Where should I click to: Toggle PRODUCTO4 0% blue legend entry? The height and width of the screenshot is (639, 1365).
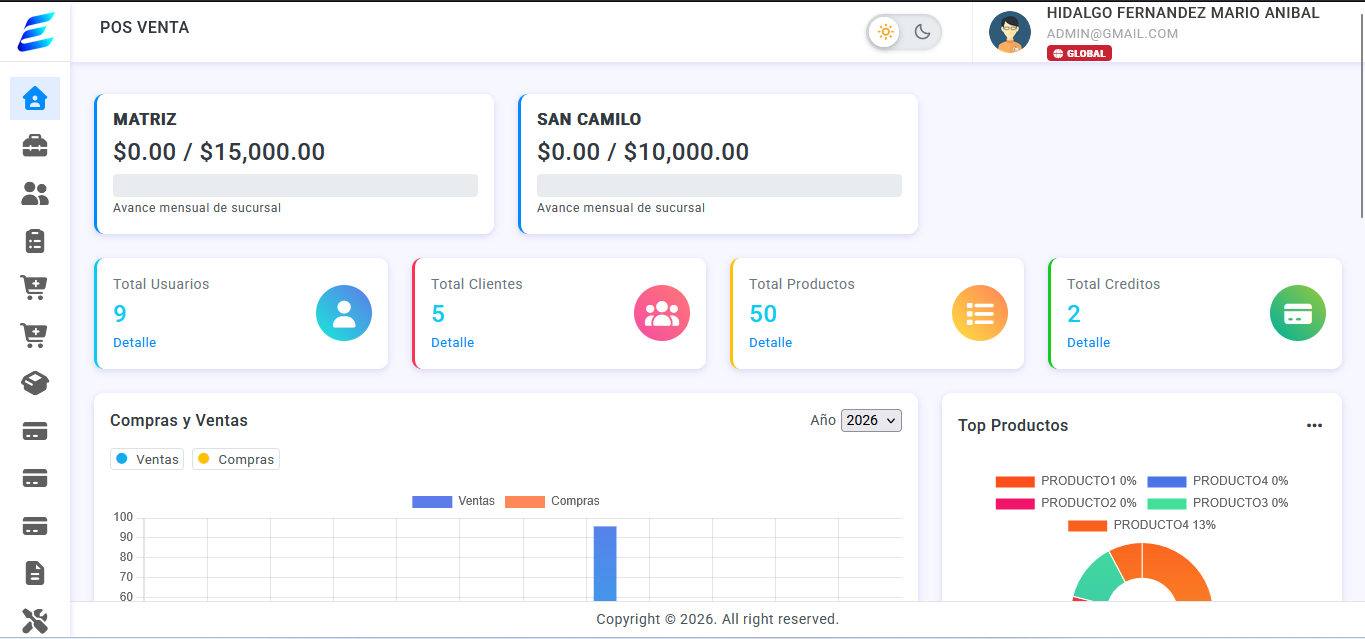1217,481
